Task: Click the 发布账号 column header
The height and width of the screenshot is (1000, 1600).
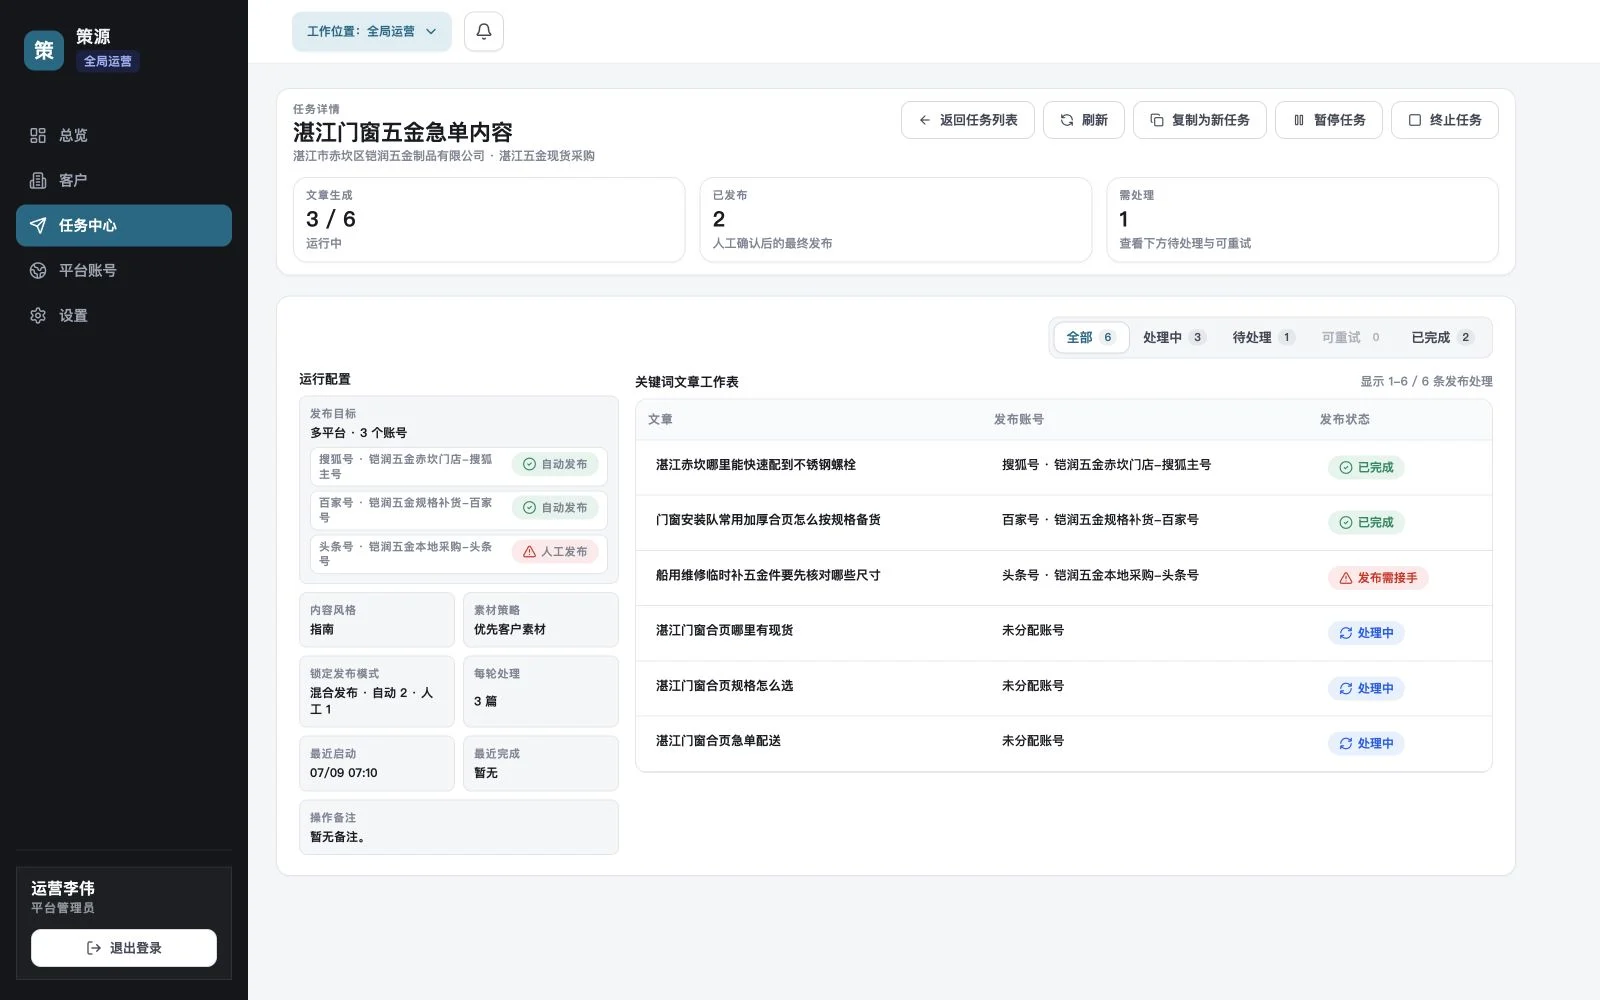Action: (x=1018, y=420)
